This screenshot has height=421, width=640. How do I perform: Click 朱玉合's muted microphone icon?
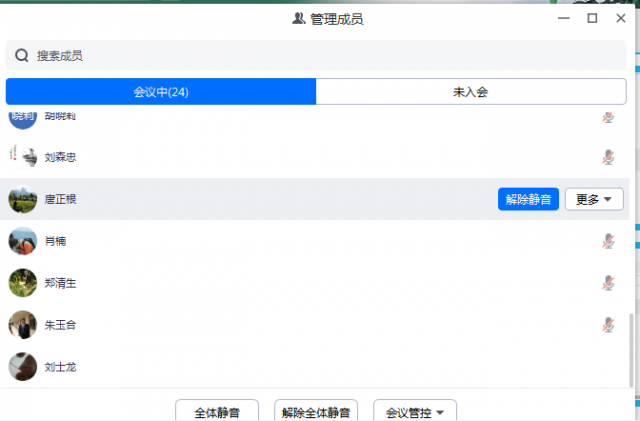(607, 325)
